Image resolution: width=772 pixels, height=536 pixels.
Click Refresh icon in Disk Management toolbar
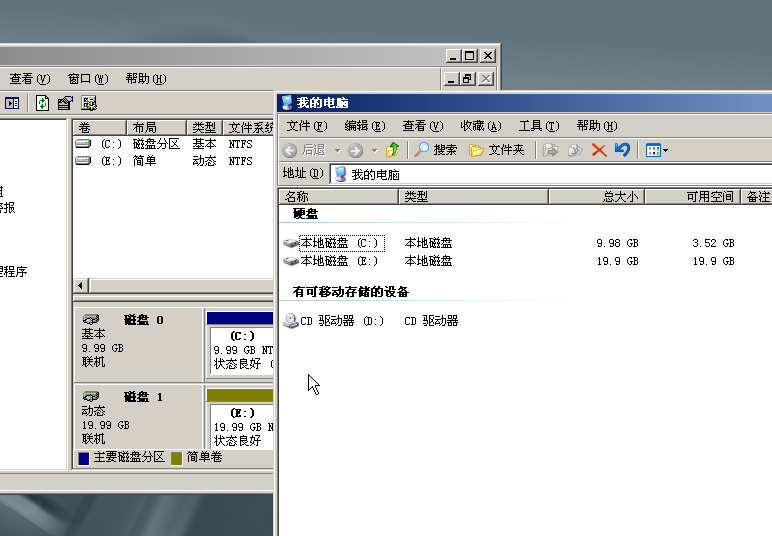click(42, 103)
